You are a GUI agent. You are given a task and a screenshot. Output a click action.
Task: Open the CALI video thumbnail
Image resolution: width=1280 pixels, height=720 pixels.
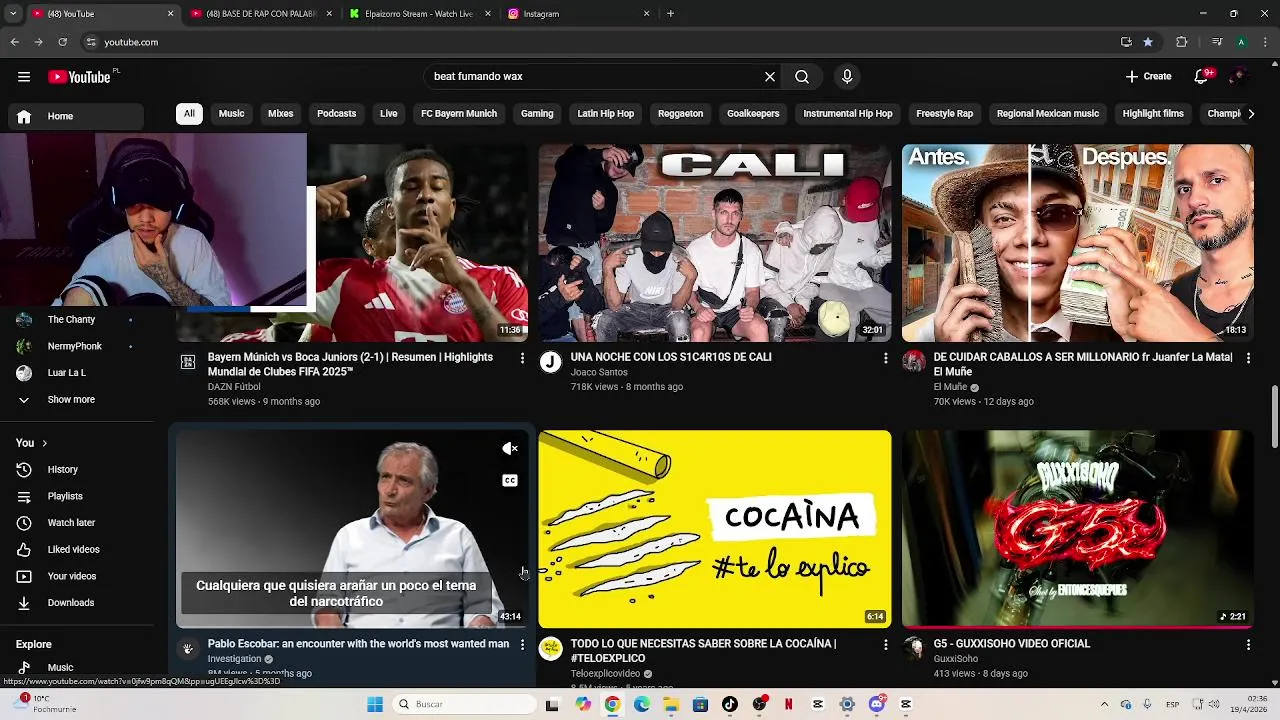tap(715, 243)
